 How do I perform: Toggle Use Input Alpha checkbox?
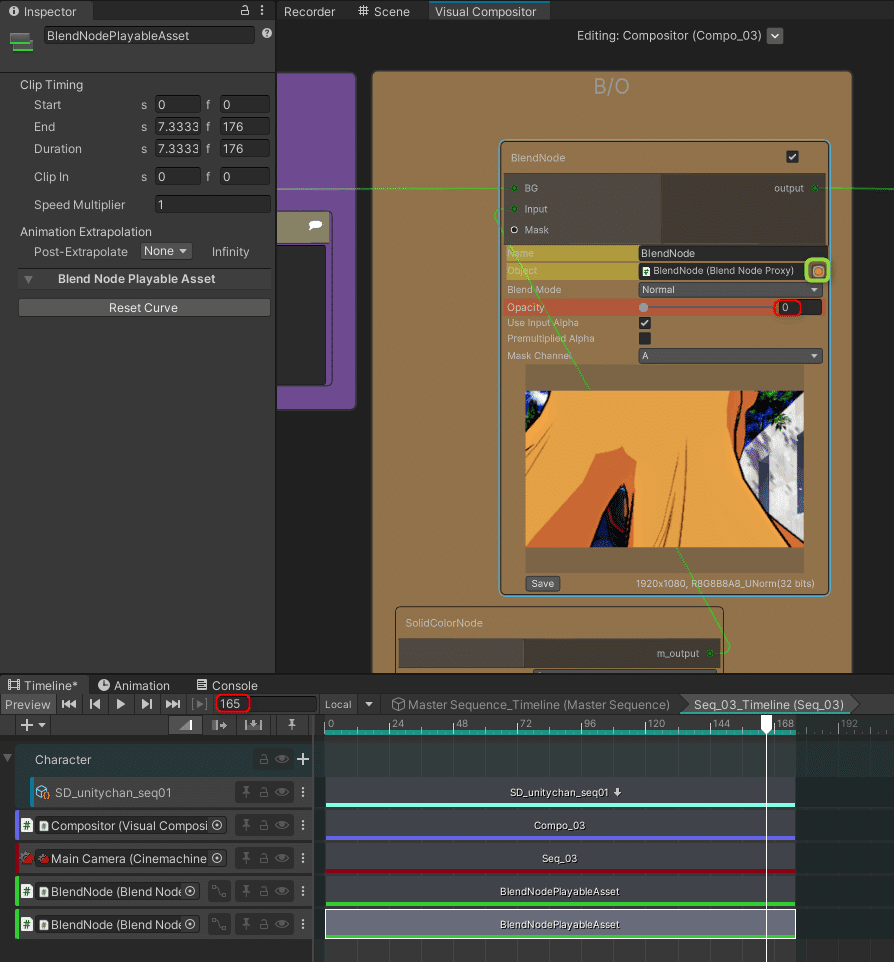644,323
